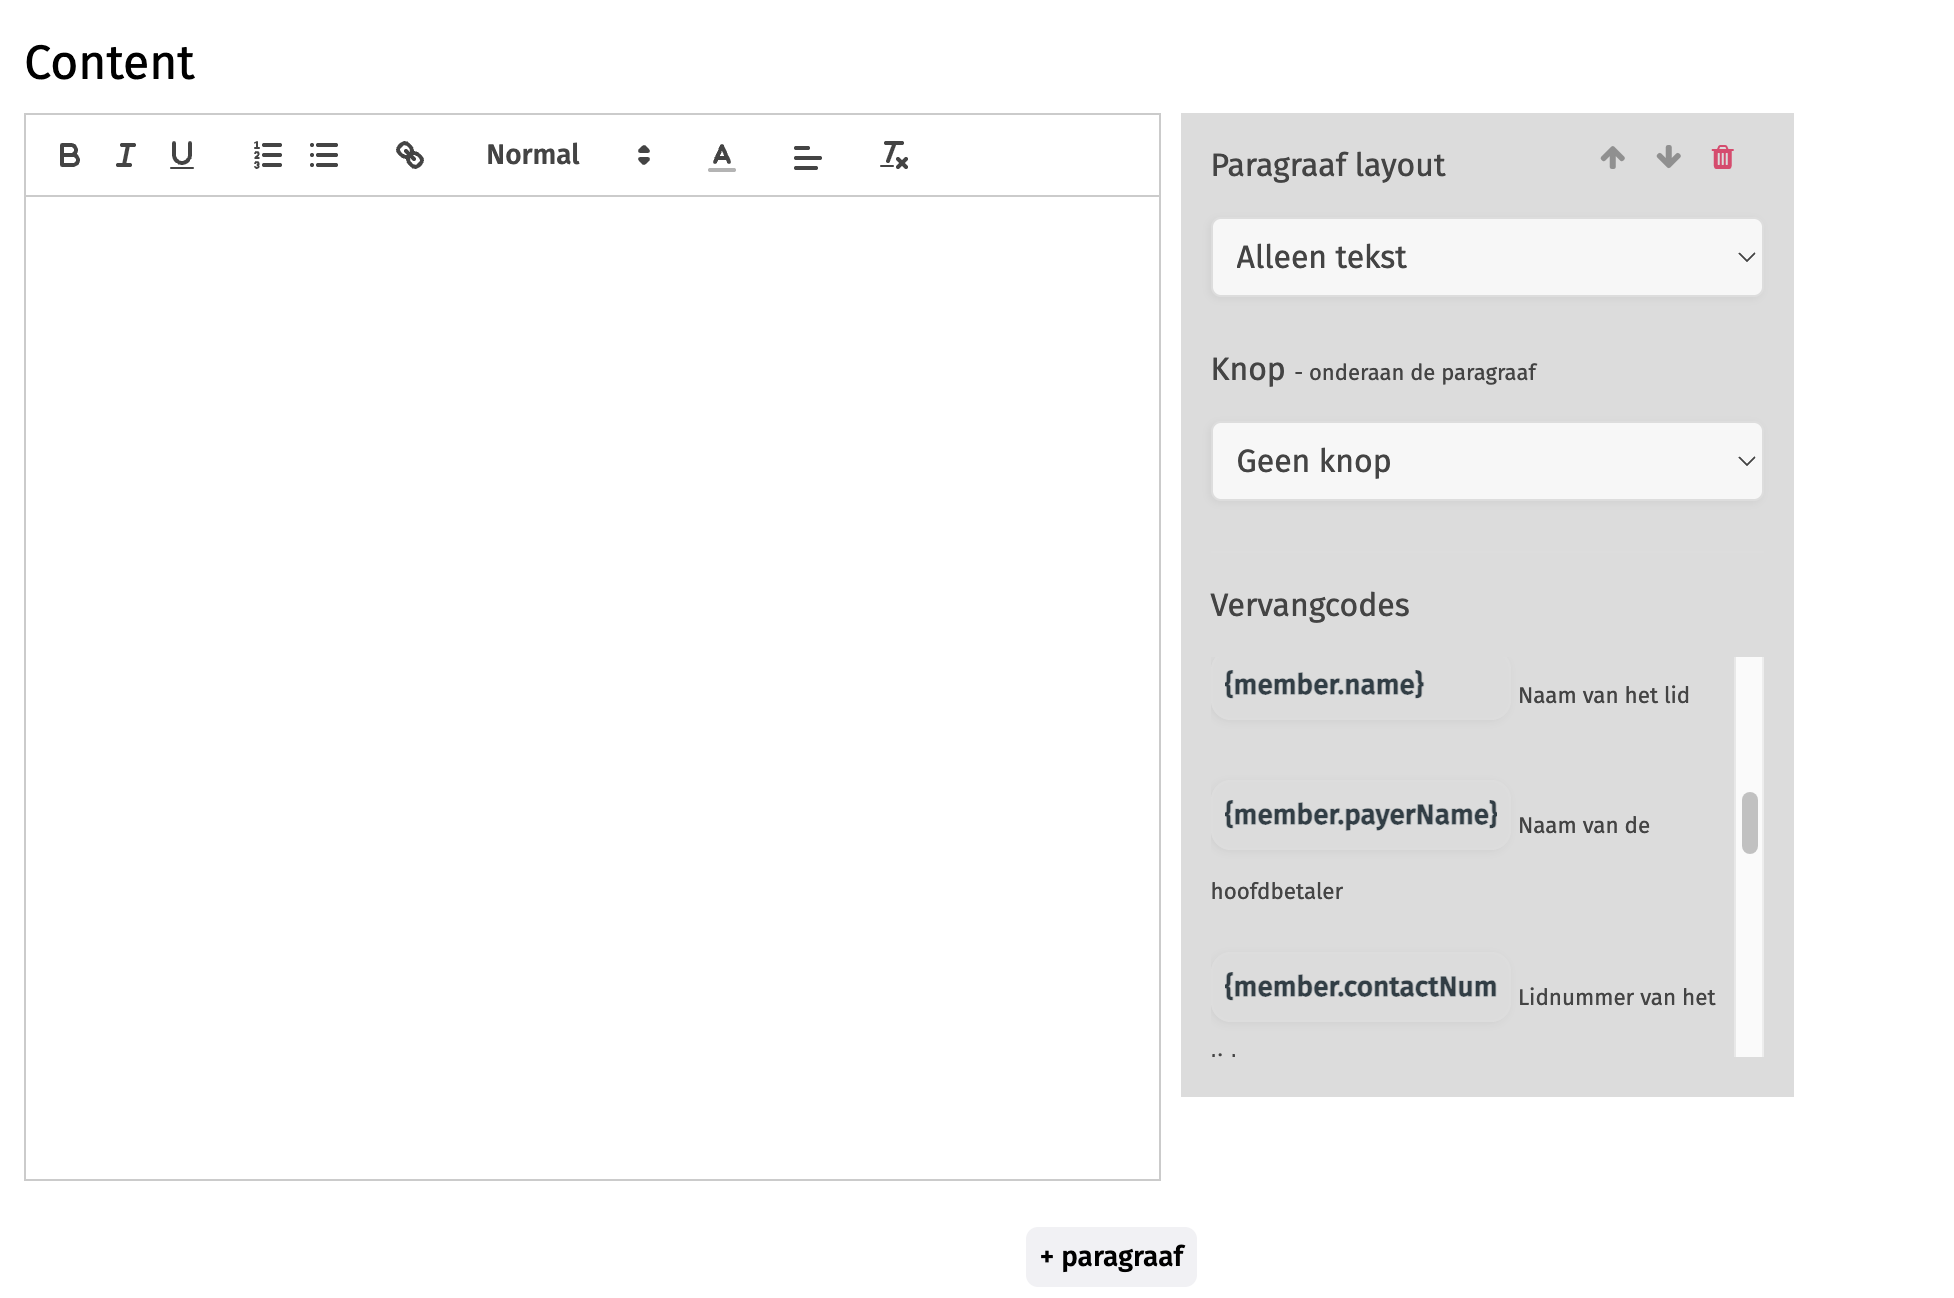Toggle underline formatting

click(x=181, y=155)
